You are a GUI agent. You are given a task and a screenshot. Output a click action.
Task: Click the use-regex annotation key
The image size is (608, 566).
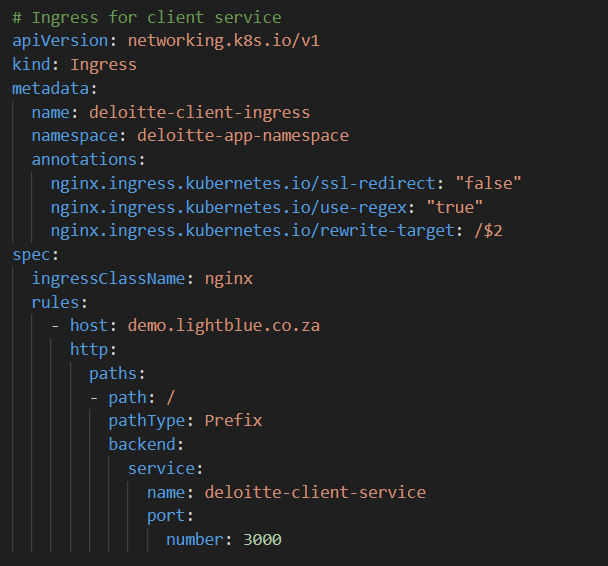(229, 208)
